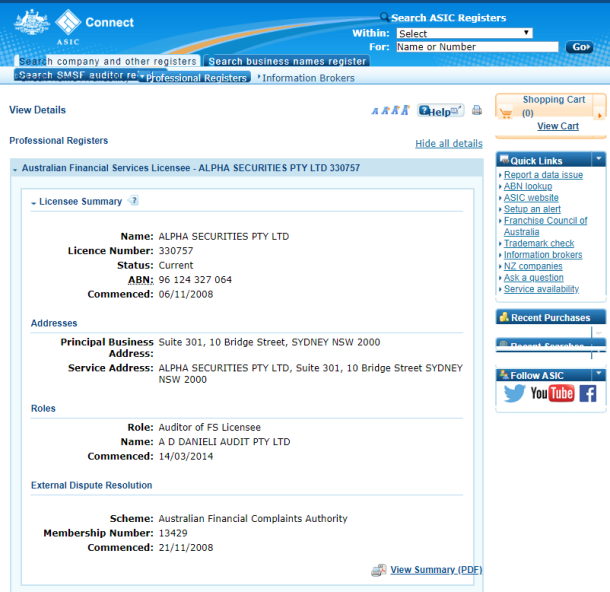
Task: Click Ask a question link
Action: 533,277
